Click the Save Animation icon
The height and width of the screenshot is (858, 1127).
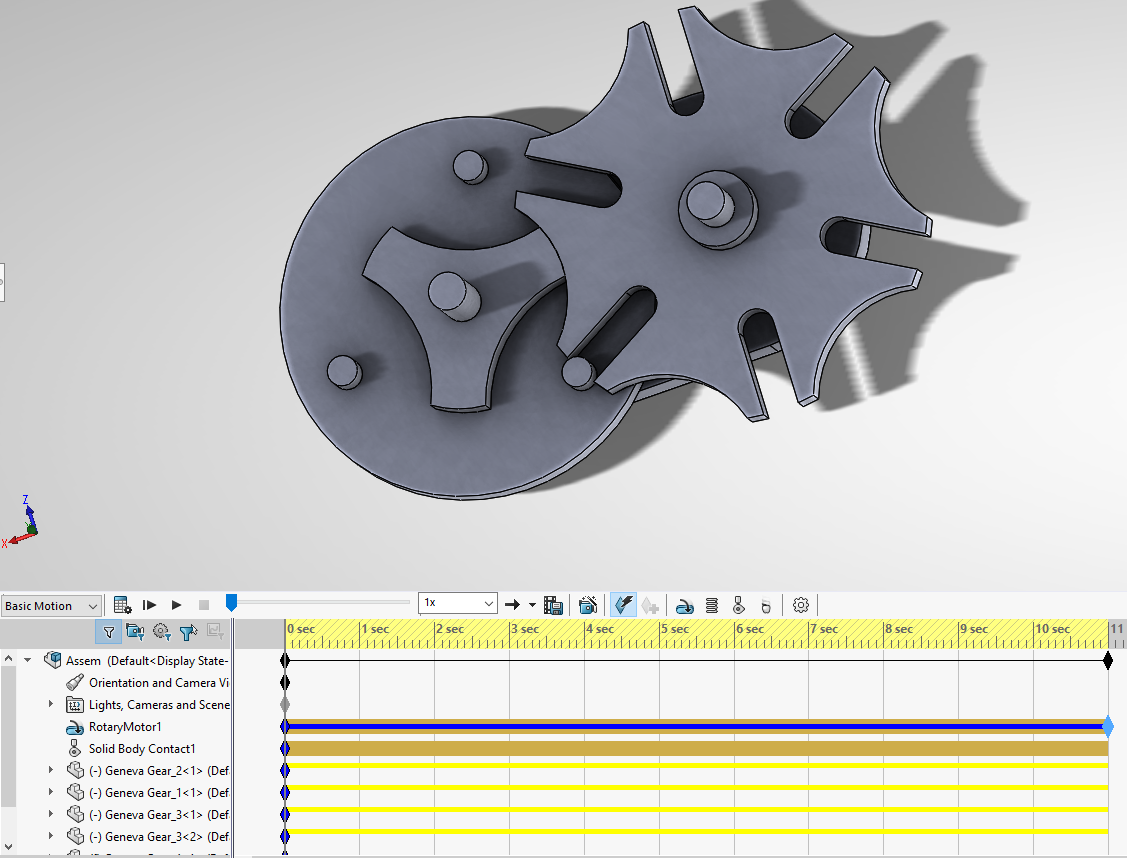coord(553,605)
